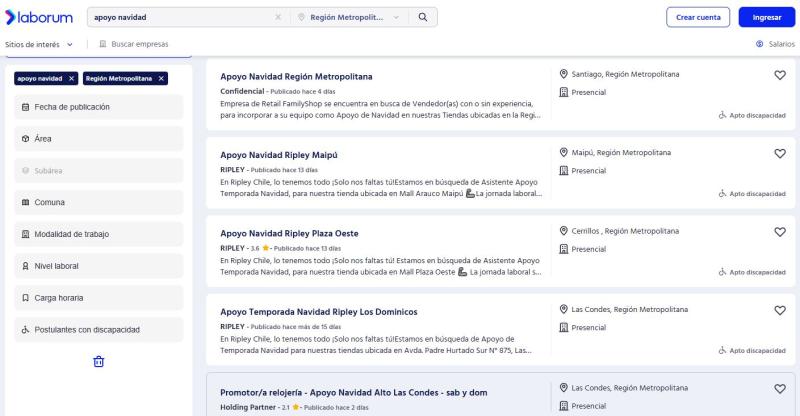The image size is (800, 416).
Task: Click the building icon of Buscar empresas
Action: [x=103, y=44]
